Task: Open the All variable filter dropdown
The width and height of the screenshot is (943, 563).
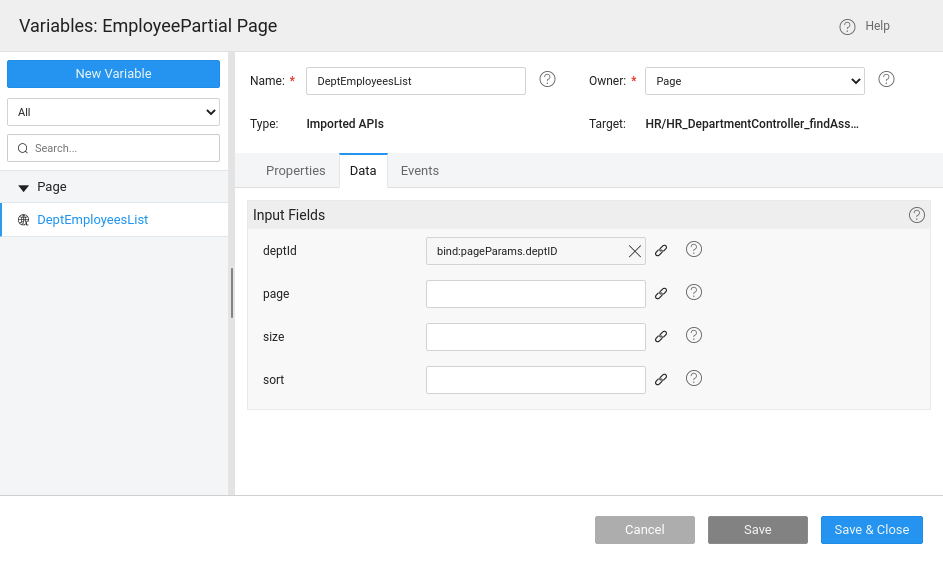Action: pos(113,112)
